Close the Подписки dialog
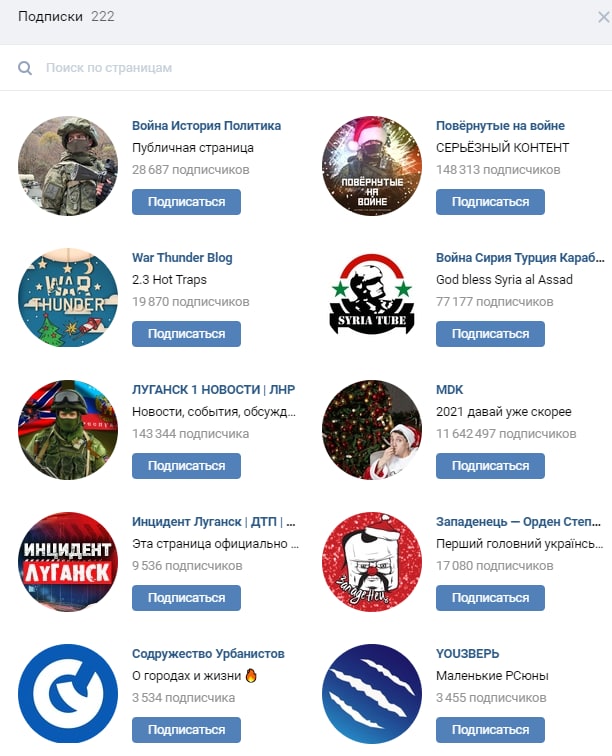612x756 pixels. [x=603, y=17]
